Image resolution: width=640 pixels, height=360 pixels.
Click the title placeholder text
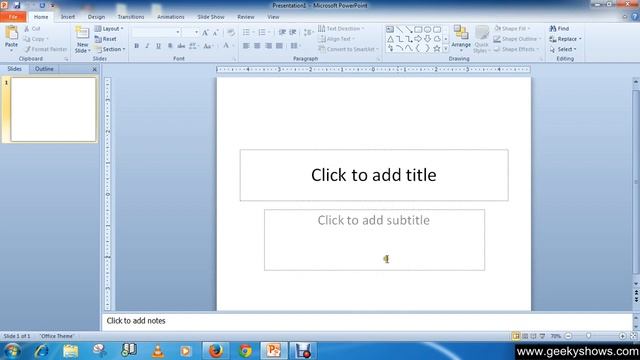(373, 175)
